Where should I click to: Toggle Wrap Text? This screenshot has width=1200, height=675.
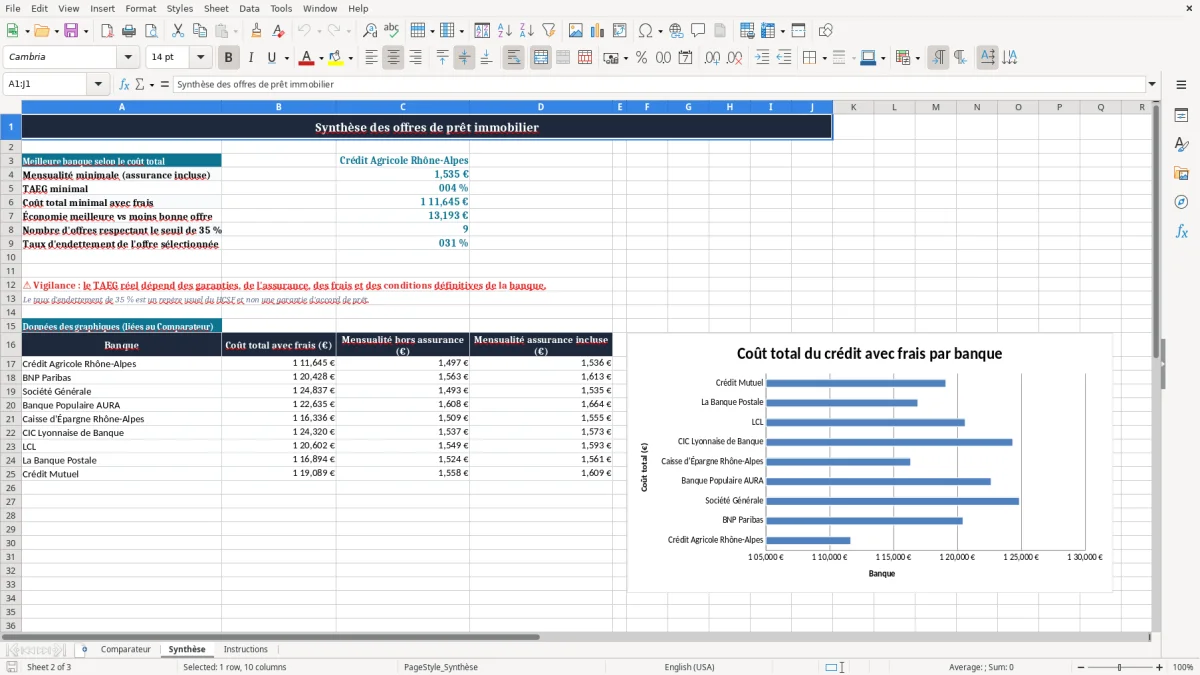[x=514, y=58]
